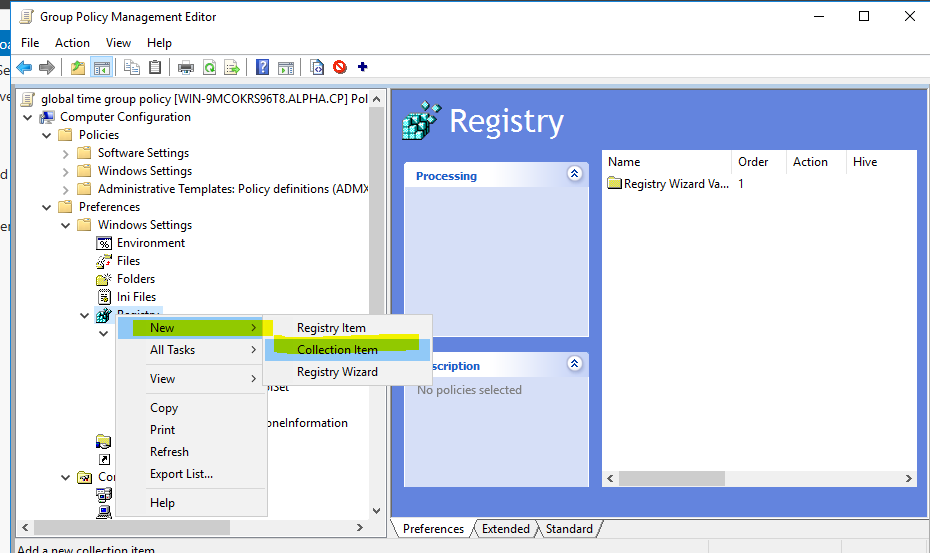Open View submenu in context menu
930x553 pixels.
pos(191,379)
